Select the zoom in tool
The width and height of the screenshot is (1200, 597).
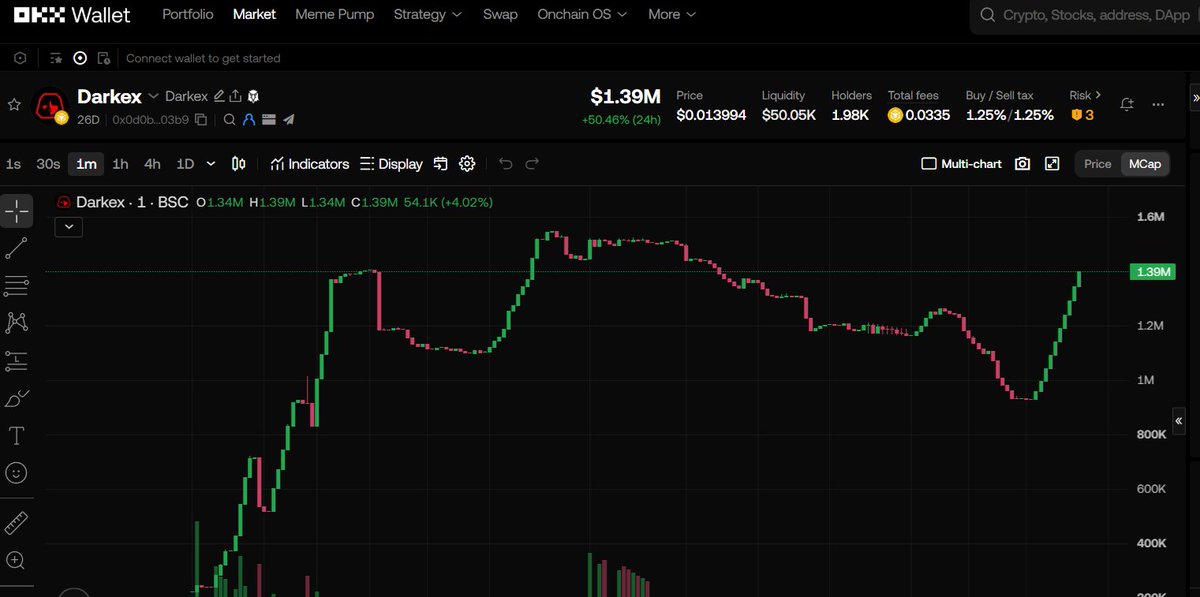17,560
